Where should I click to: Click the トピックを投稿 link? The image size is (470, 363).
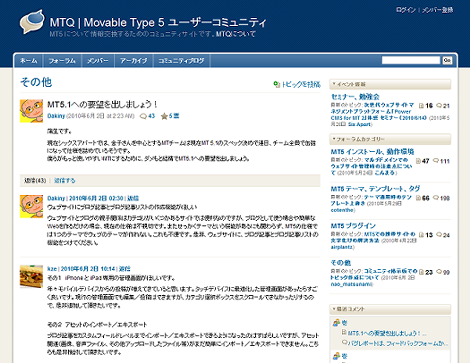tap(301, 84)
